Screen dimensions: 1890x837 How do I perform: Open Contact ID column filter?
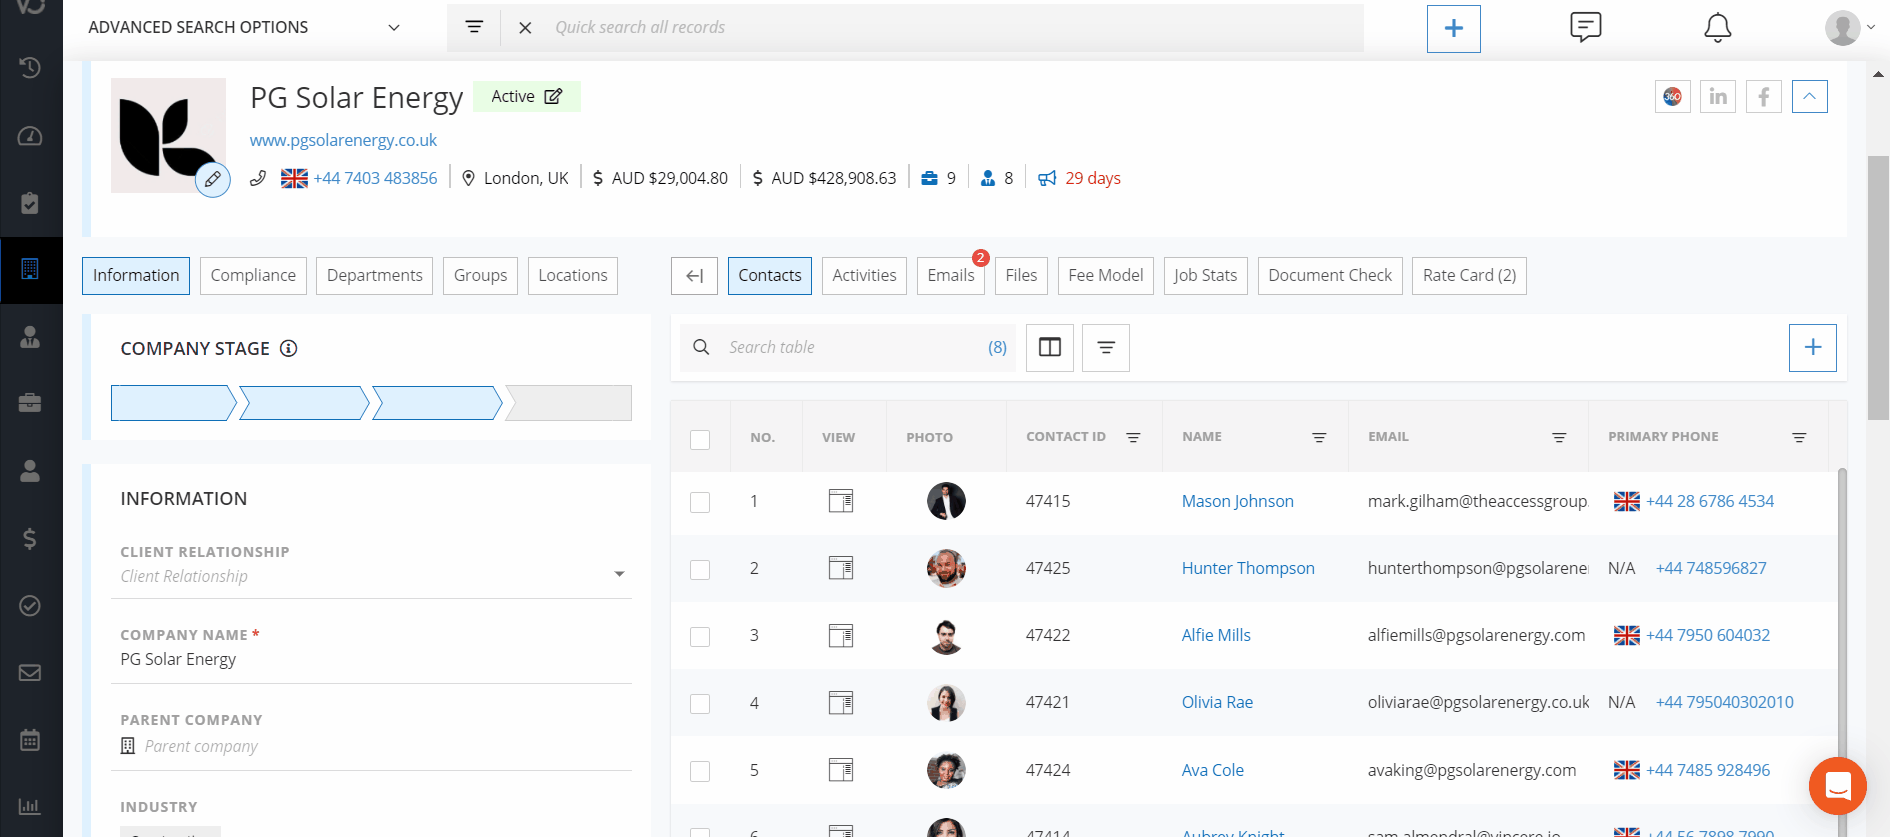1133,437
